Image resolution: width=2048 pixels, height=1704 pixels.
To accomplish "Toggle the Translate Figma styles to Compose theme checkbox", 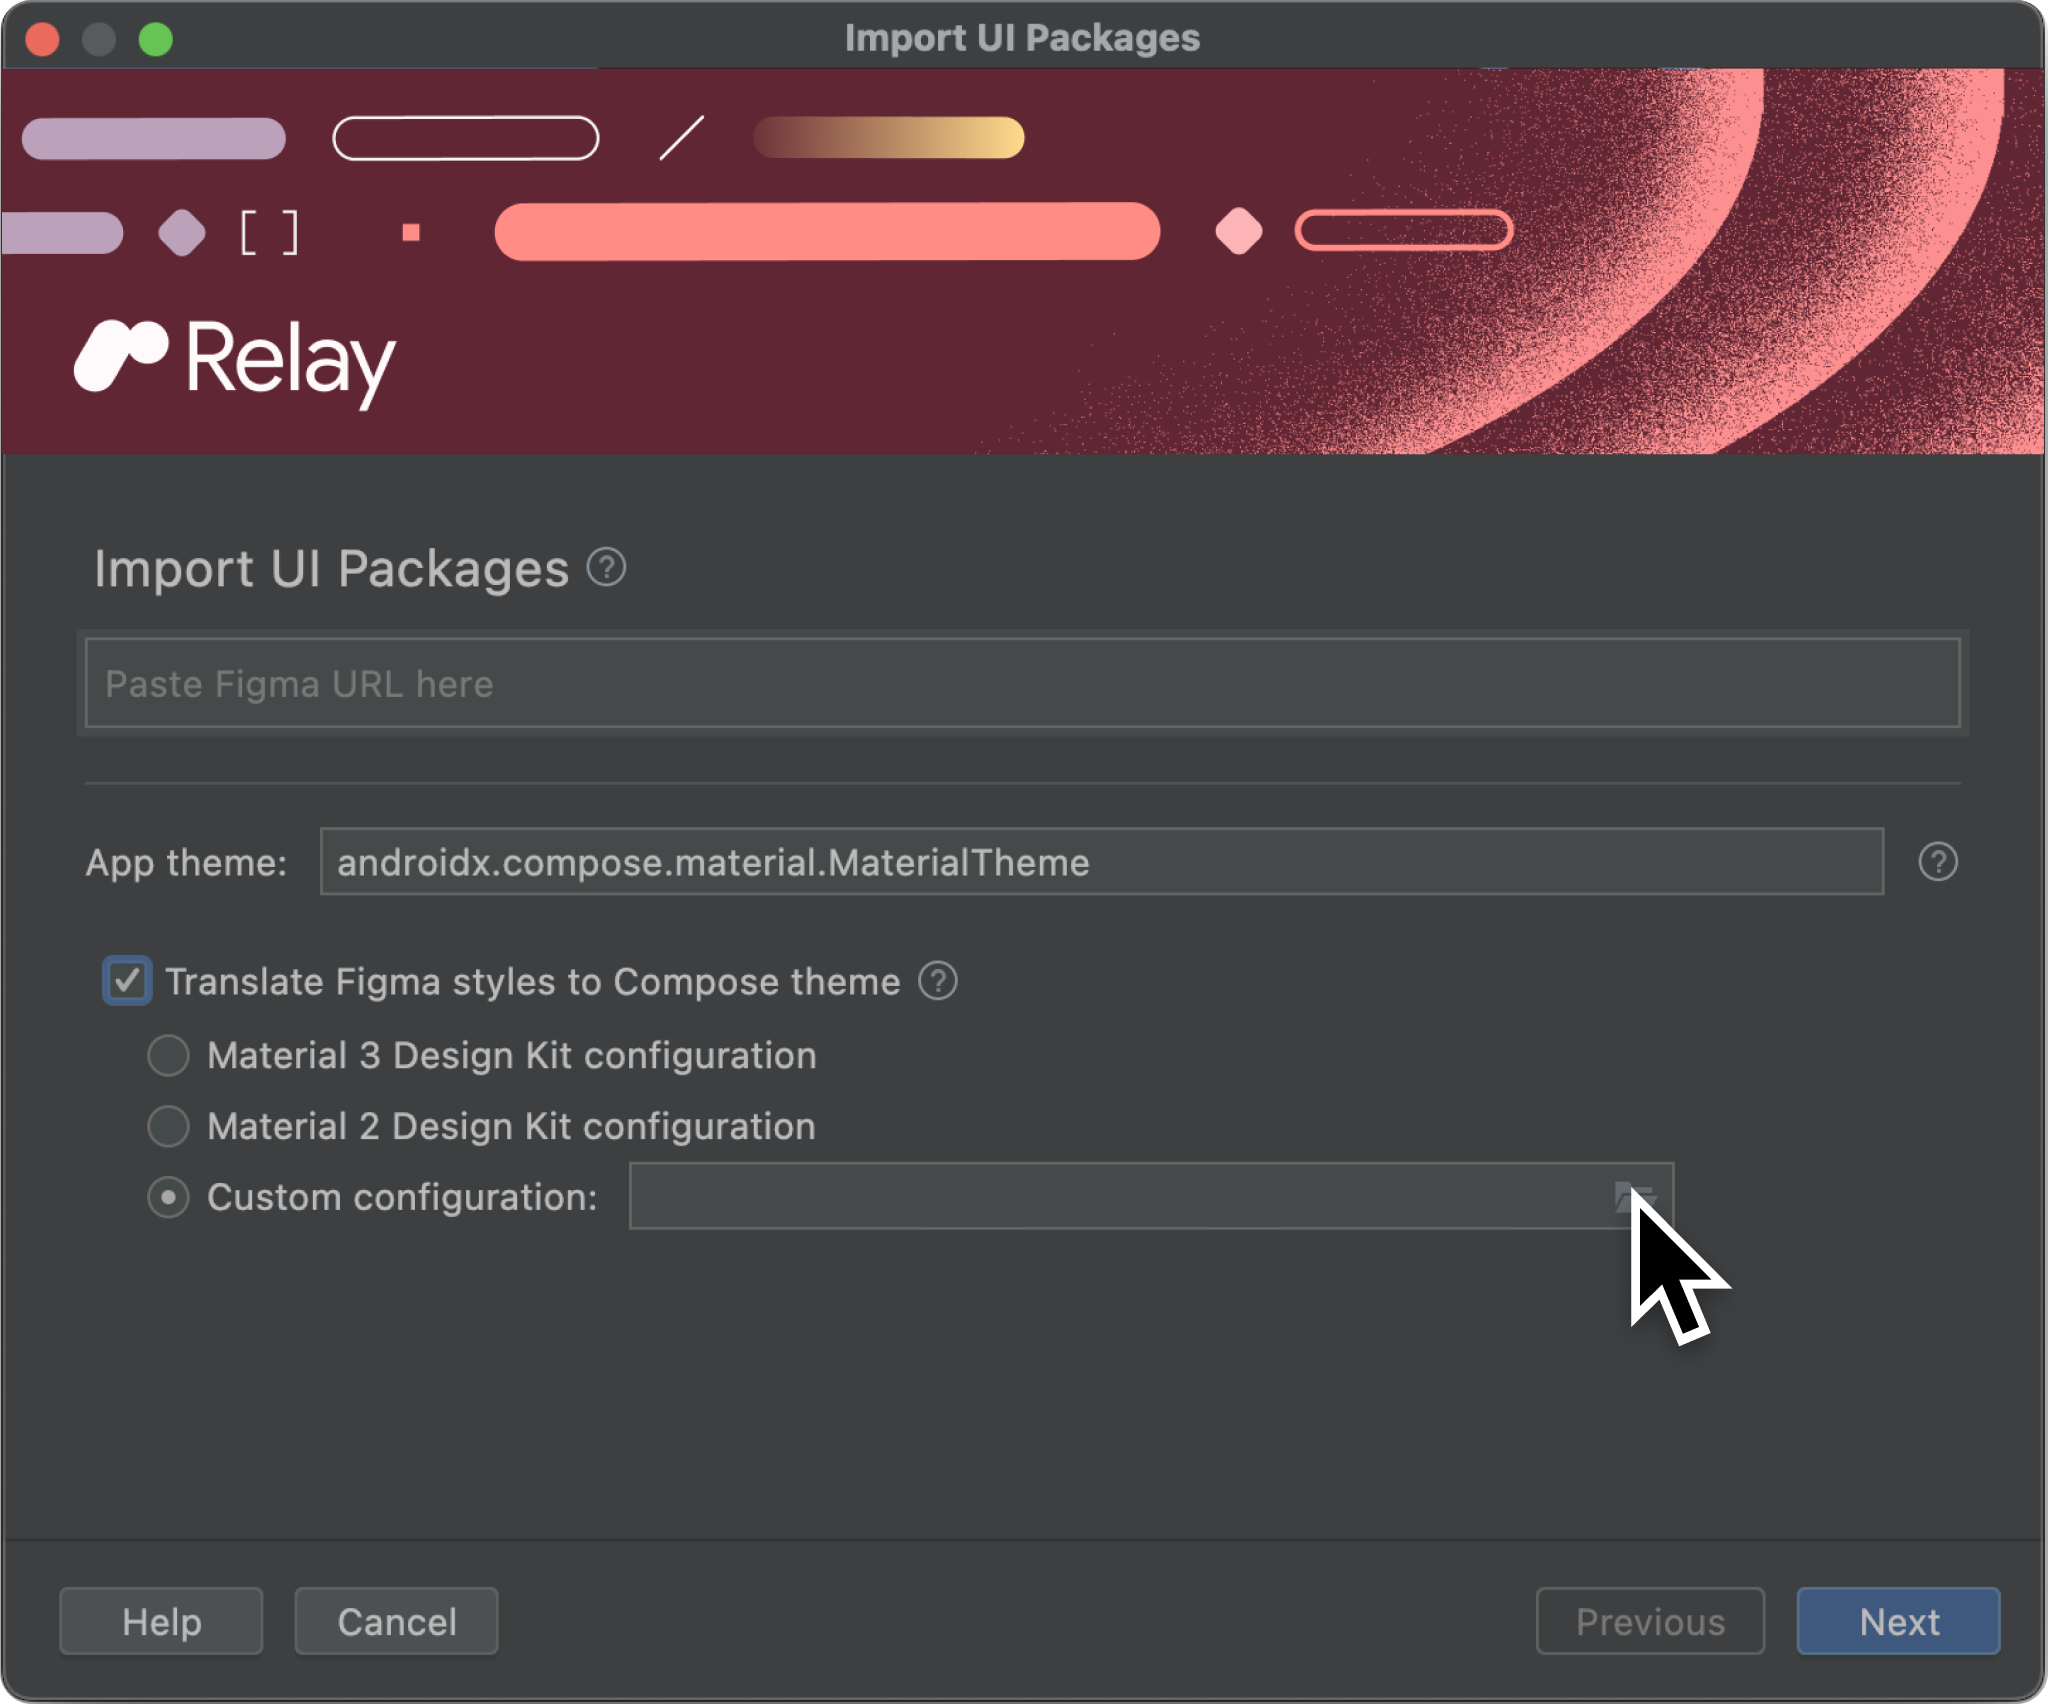I will [129, 980].
